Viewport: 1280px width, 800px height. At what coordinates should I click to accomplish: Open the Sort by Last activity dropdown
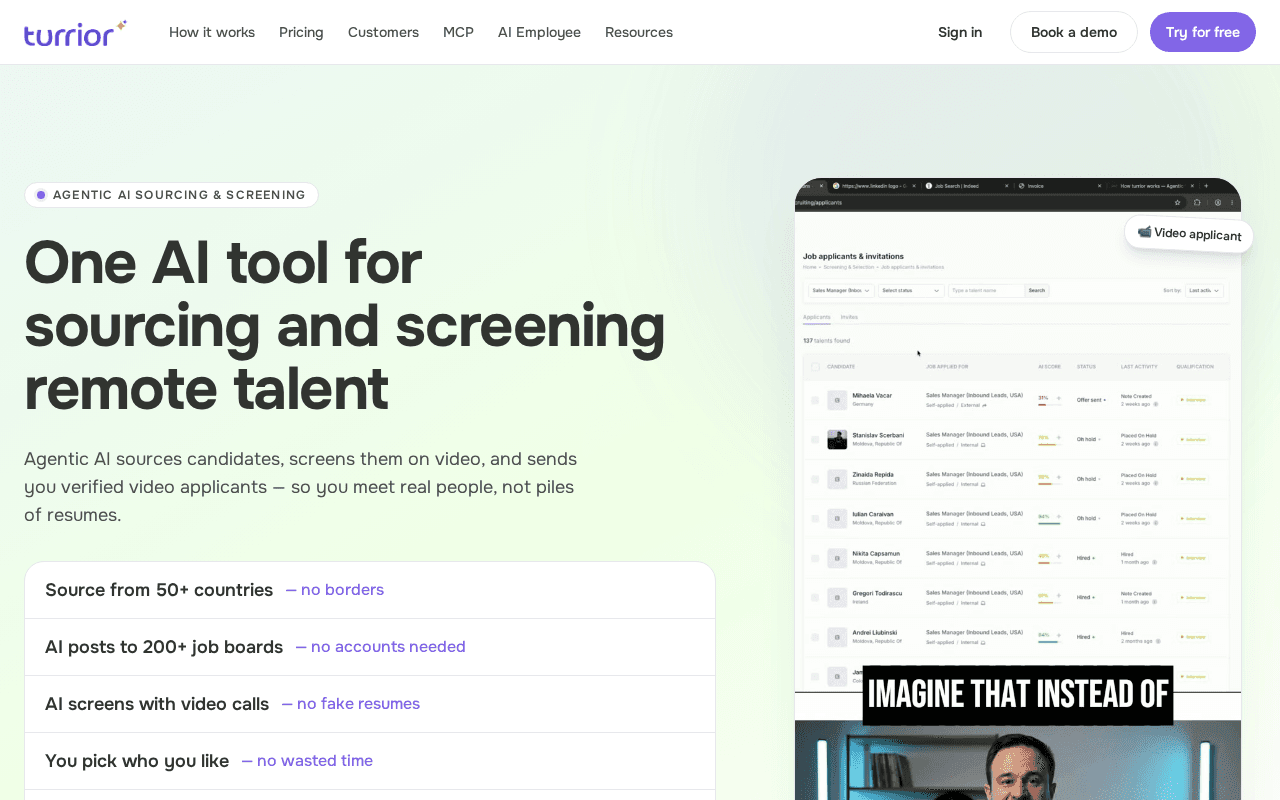pyautogui.click(x=1203, y=291)
